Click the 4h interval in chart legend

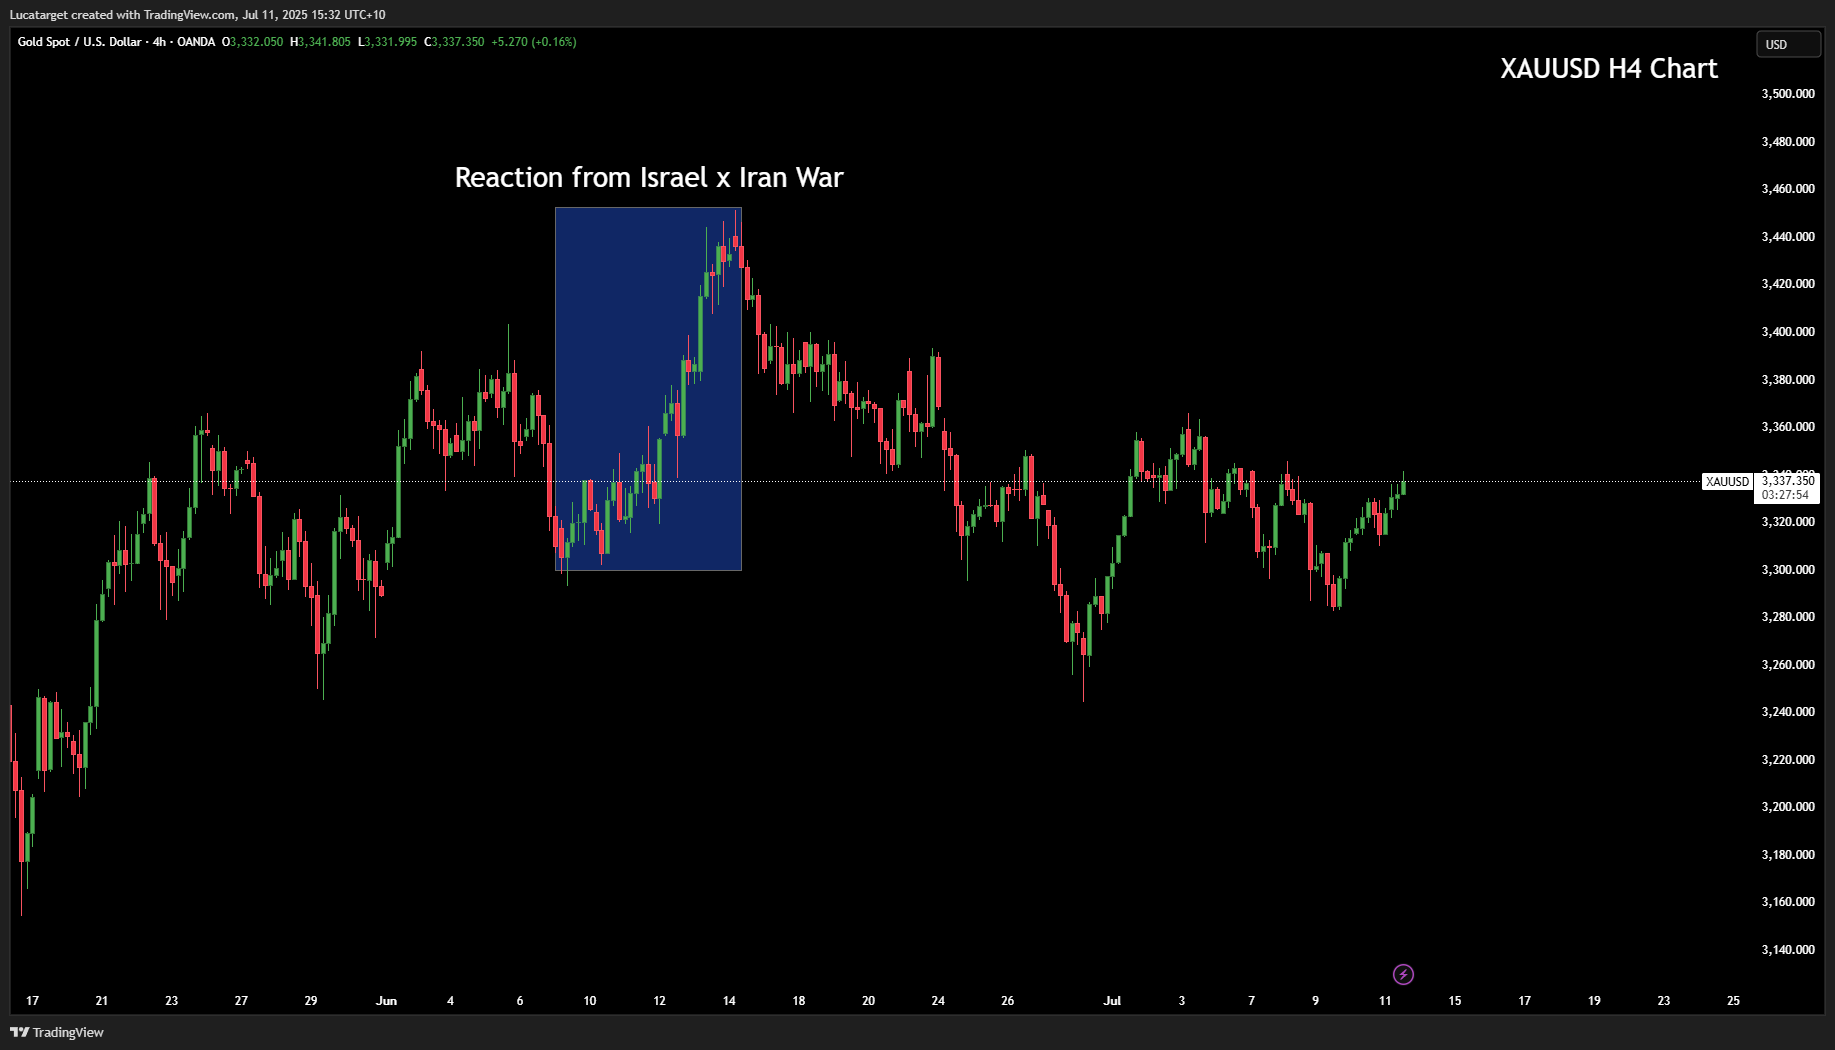pos(159,42)
